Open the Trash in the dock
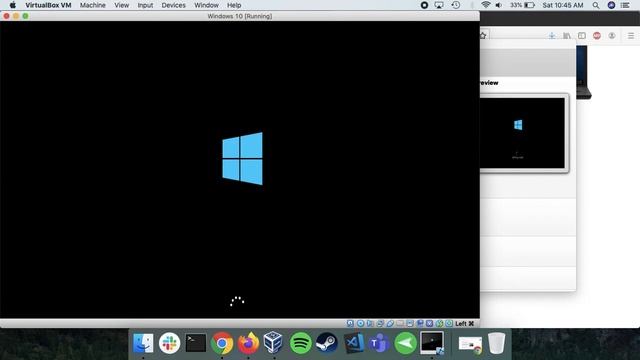 [x=496, y=343]
